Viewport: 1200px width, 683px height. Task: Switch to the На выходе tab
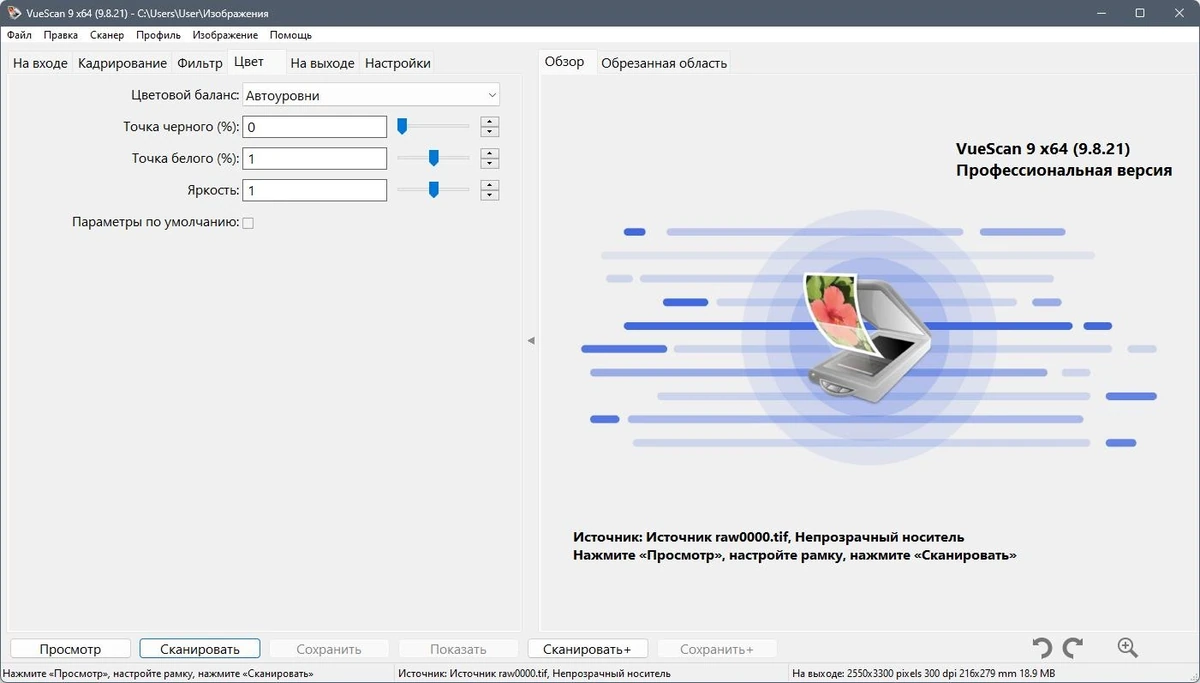tap(322, 63)
